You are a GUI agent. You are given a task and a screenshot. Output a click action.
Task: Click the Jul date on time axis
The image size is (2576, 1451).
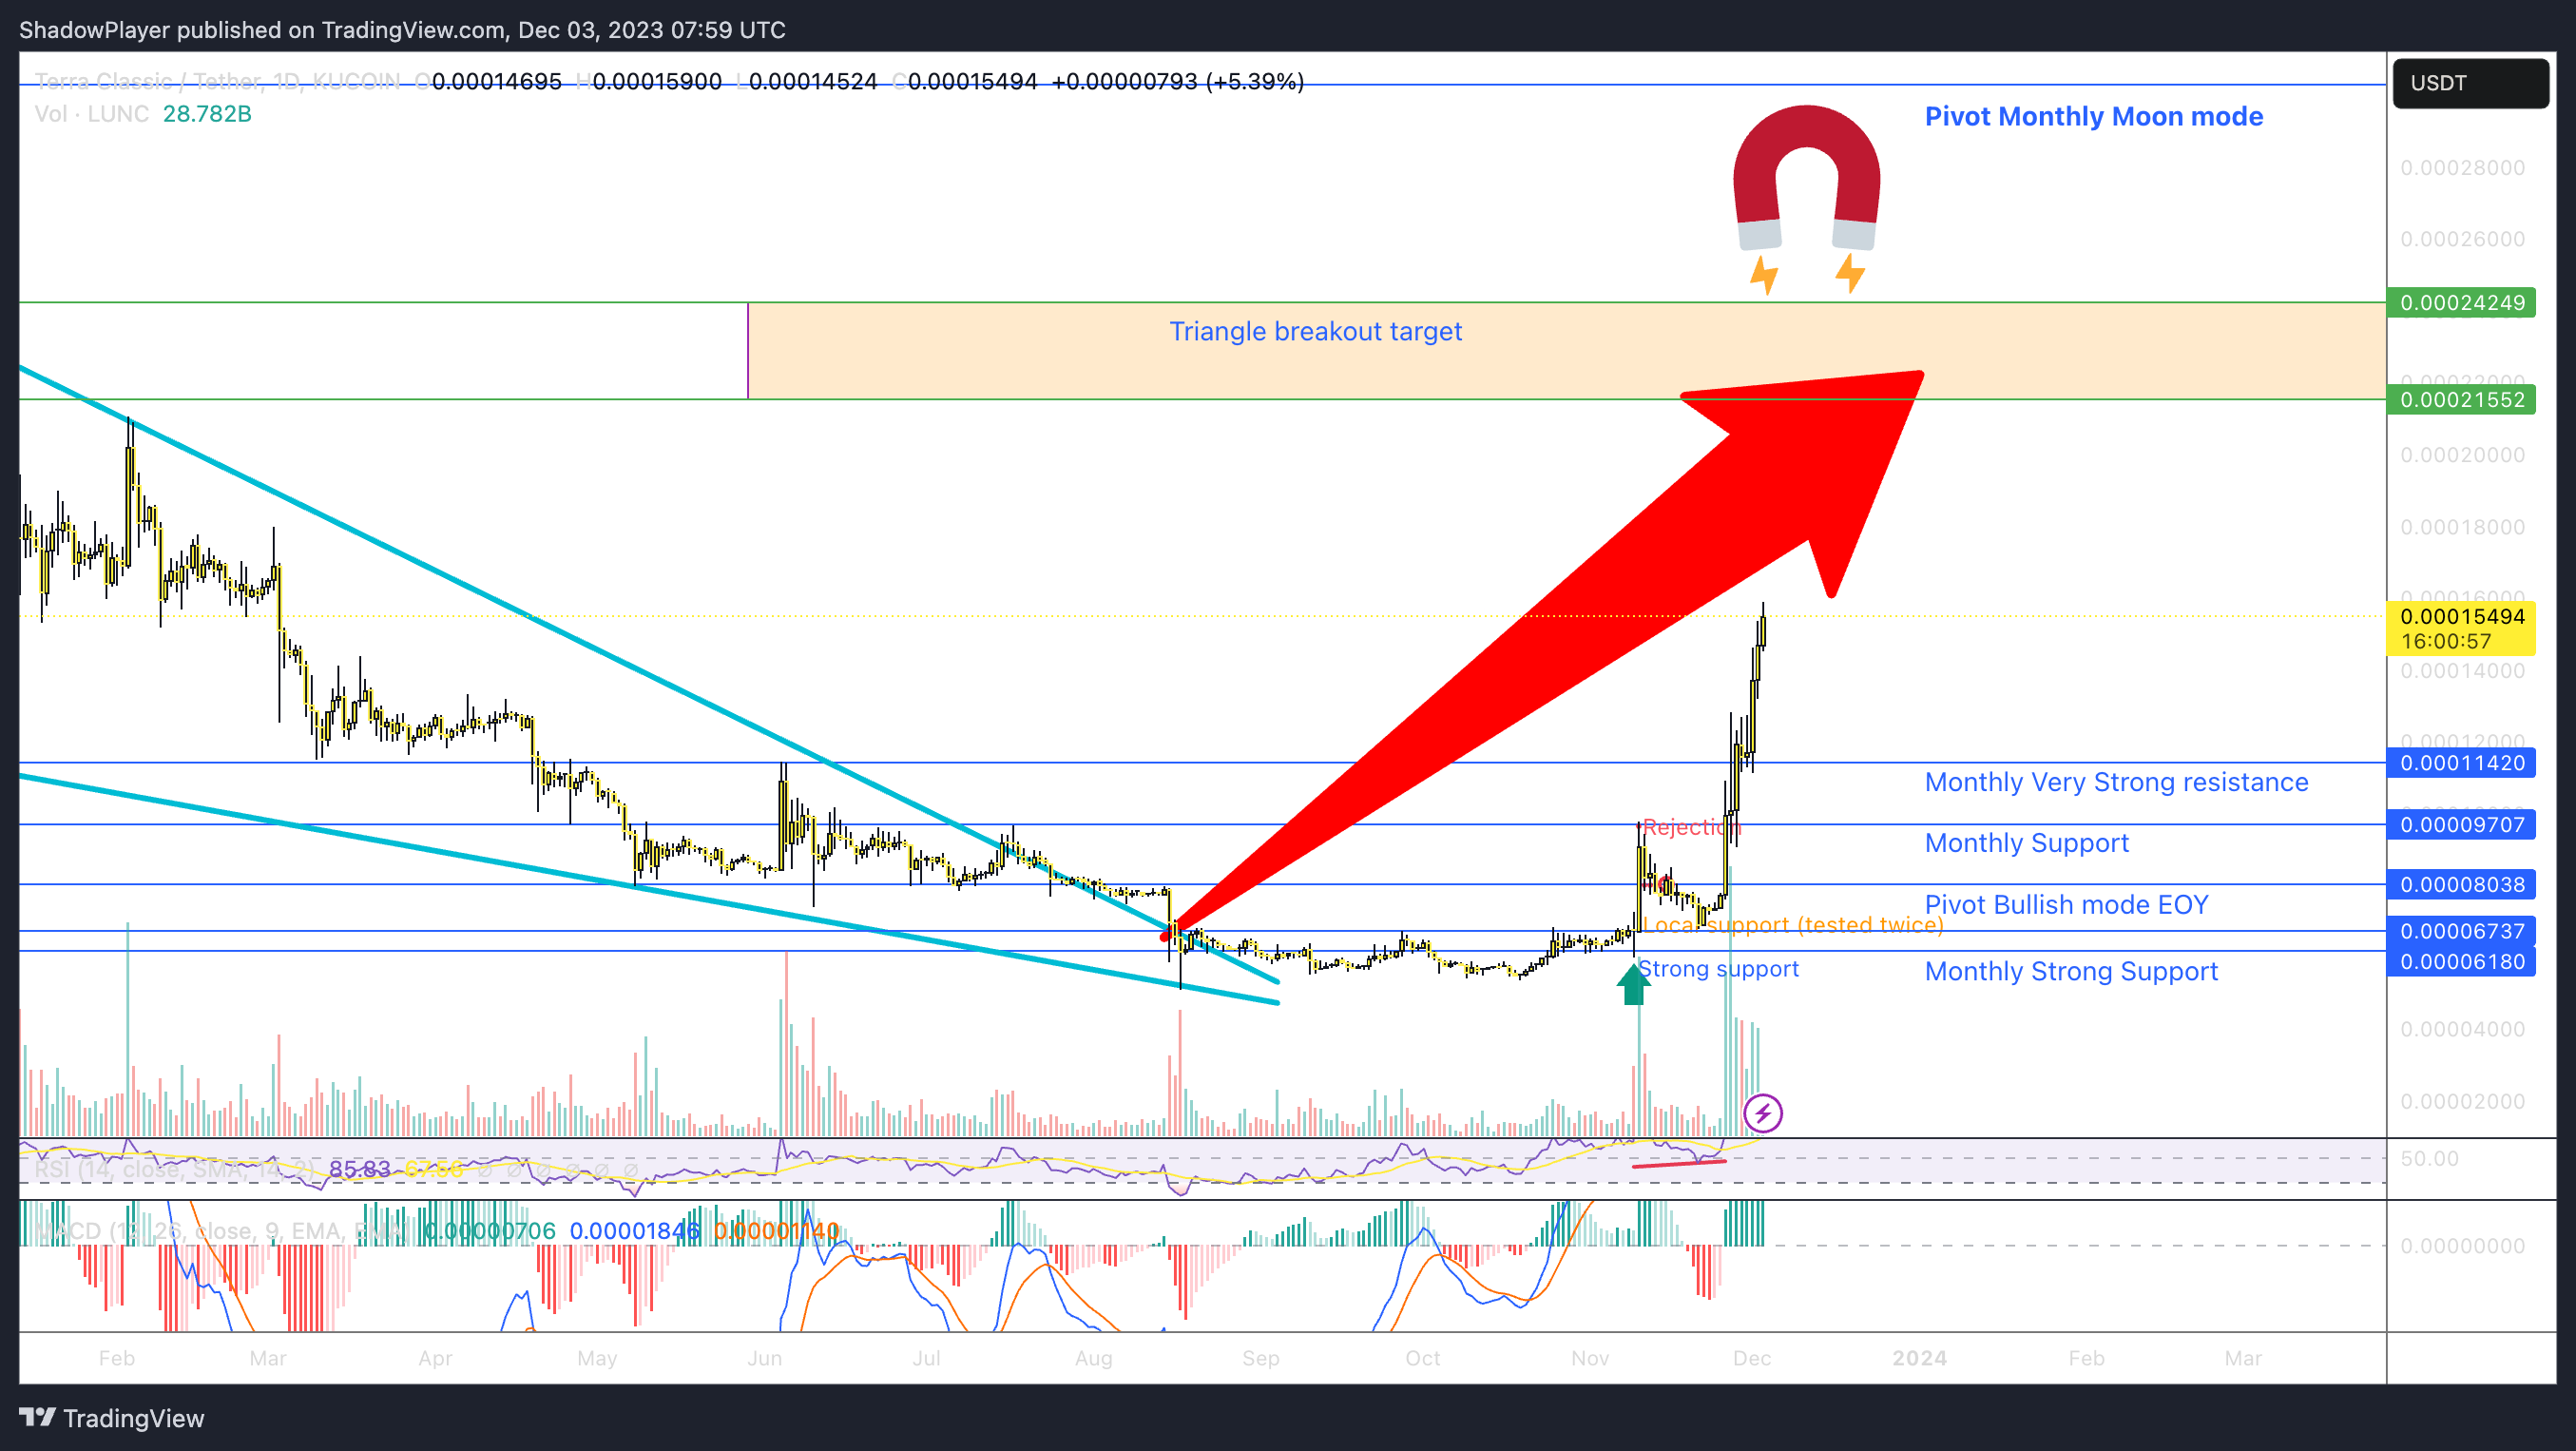click(926, 1358)
